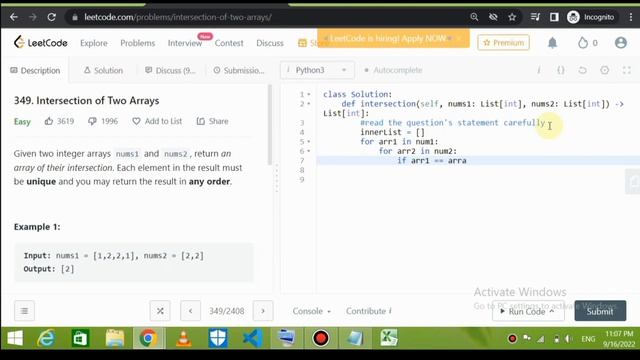
Task: Toggle browser side panel icon
Action: [554, 17]
